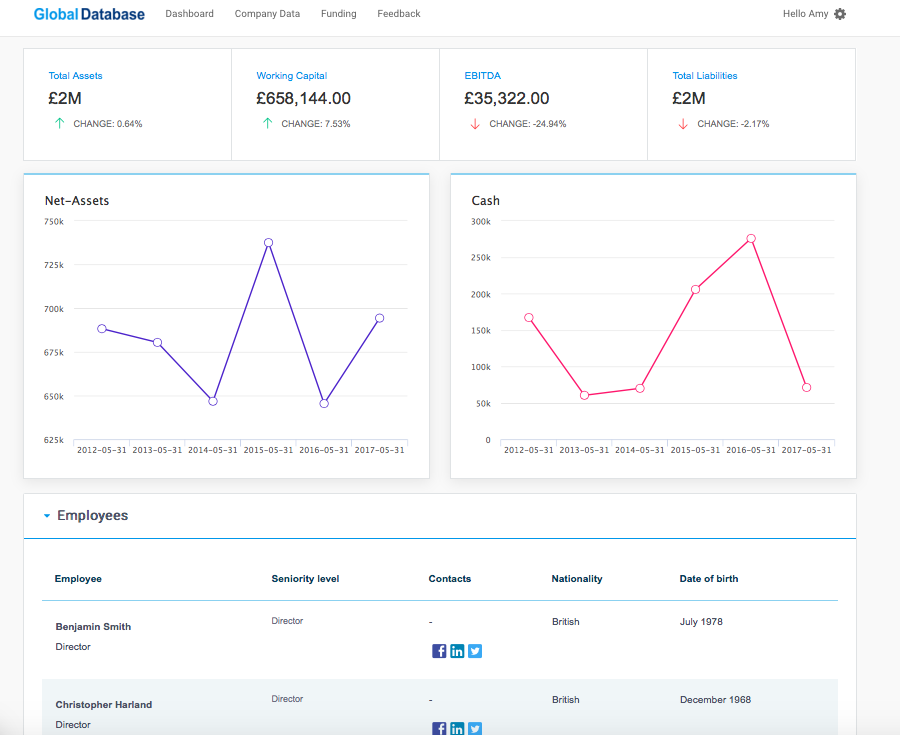The width and height of the screenshot is (900, 735).
Task: Open Christopher Harland's Facebook icon
Action: [439, 729]
